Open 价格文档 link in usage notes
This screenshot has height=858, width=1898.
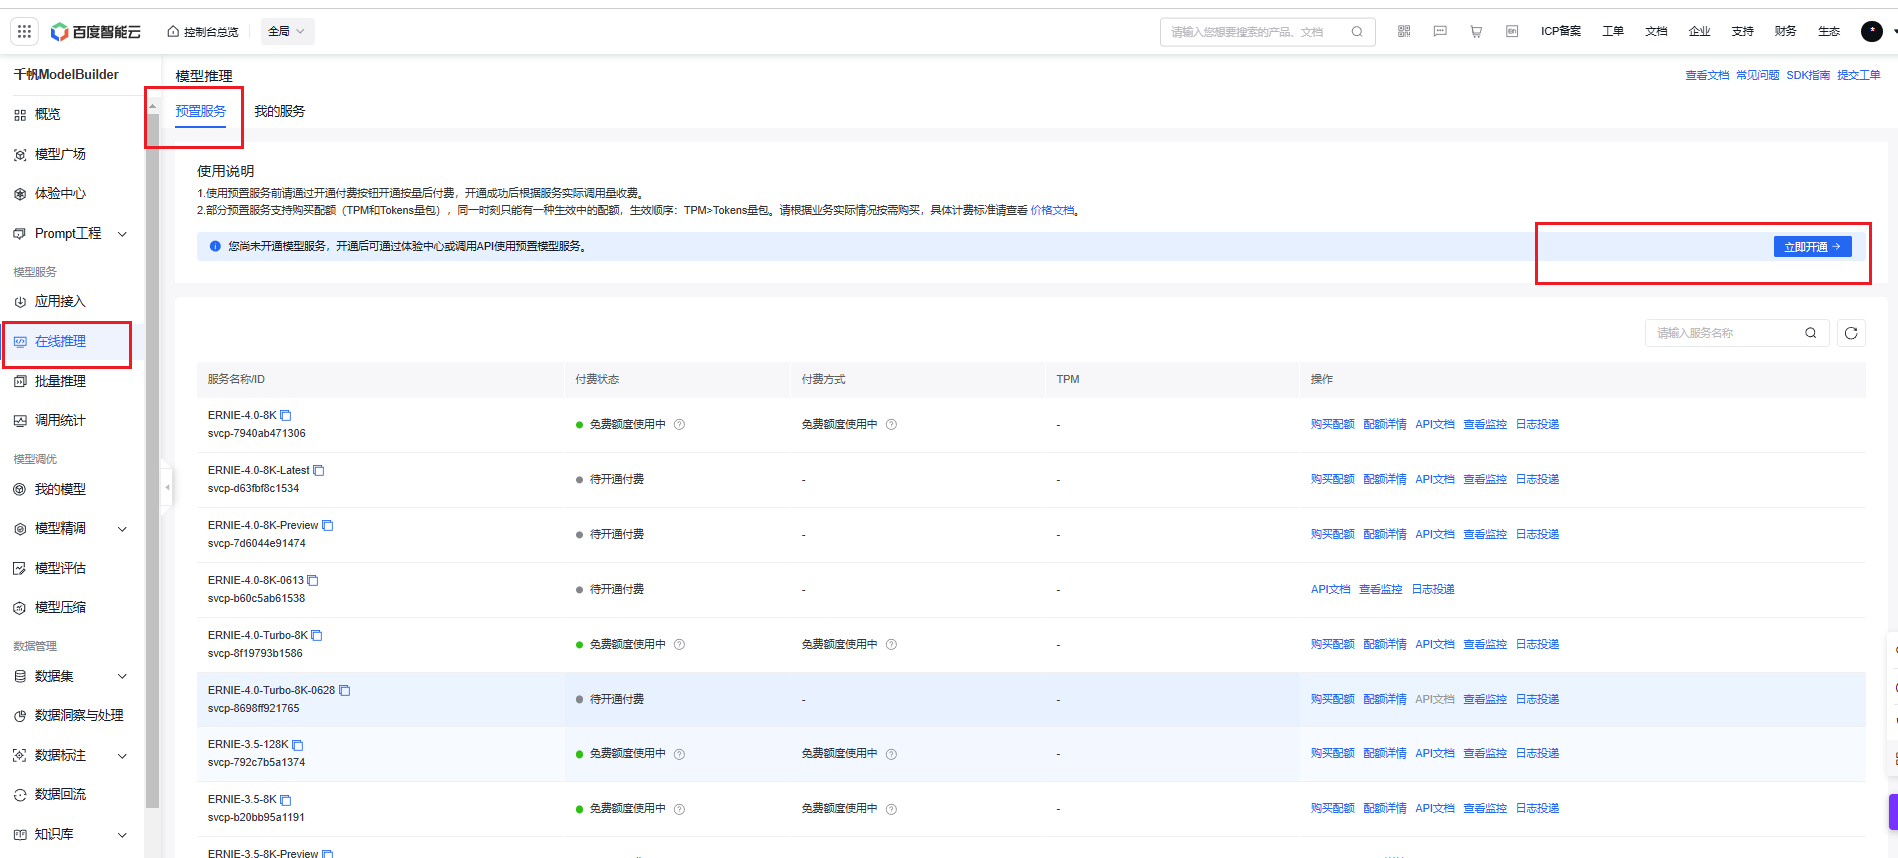1052,210
